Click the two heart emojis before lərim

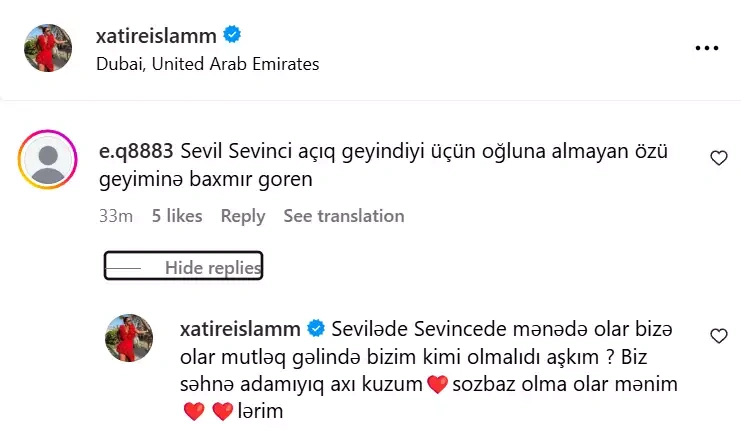pos(207,412)
